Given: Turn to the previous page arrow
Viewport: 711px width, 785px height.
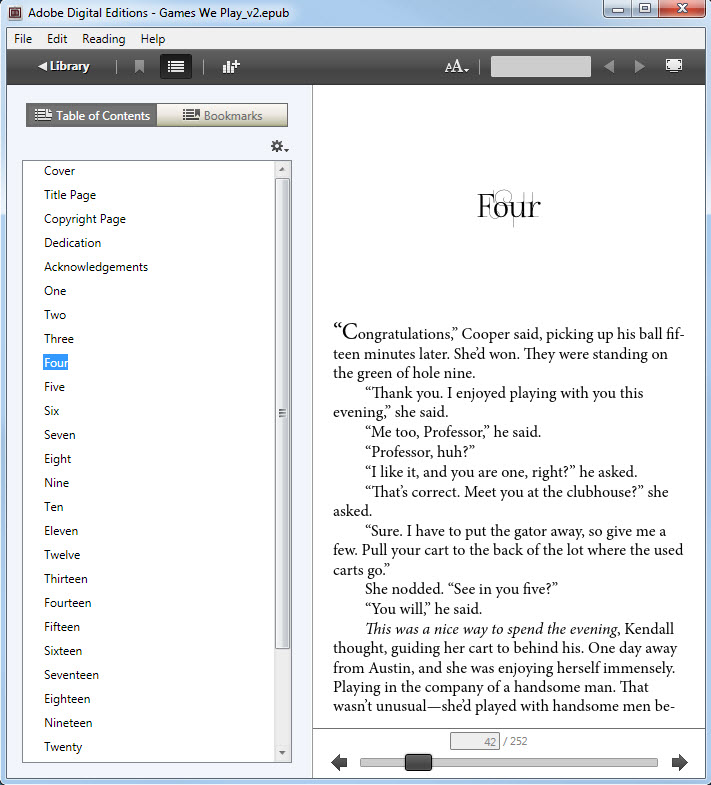Looking at the screenshot, I should 339,763.
